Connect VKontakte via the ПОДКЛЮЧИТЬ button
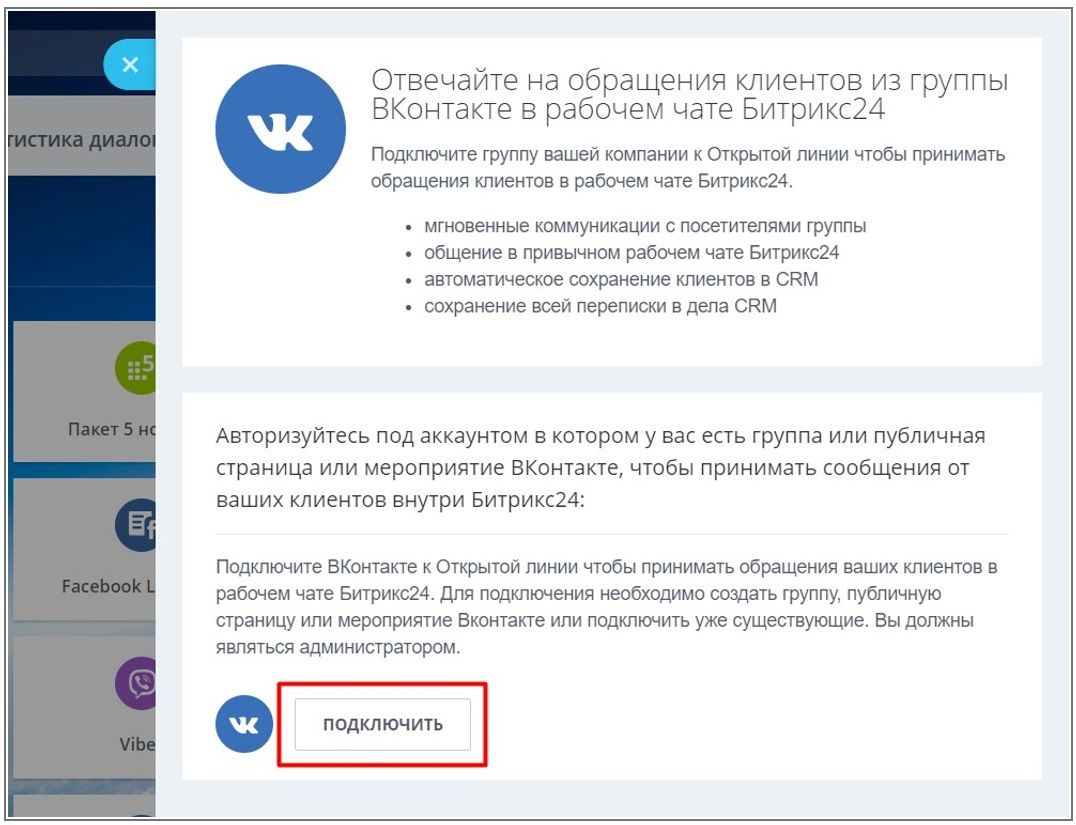 [383, 724]
